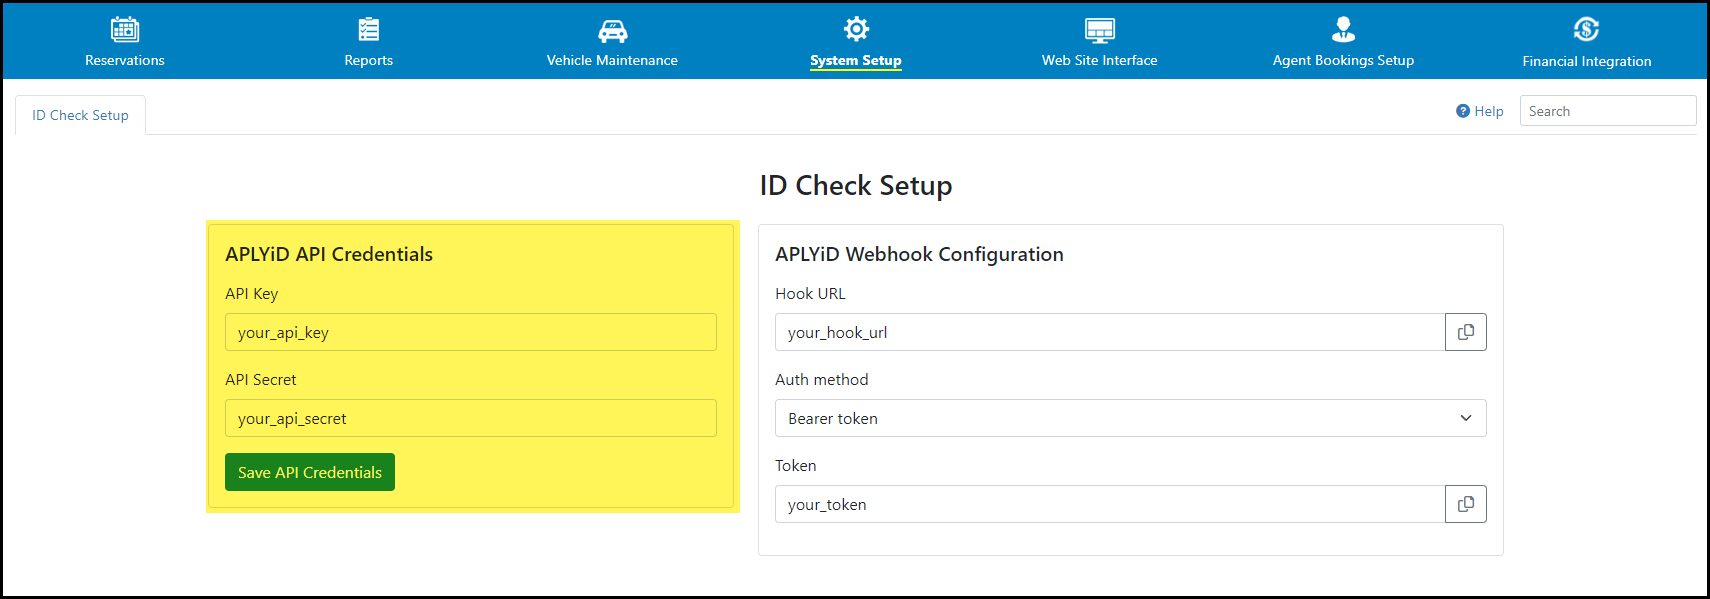Click the Agent Bookings Setup person icon
Viewport: 1710px width, 599px height.
(x=1343, y=29)
